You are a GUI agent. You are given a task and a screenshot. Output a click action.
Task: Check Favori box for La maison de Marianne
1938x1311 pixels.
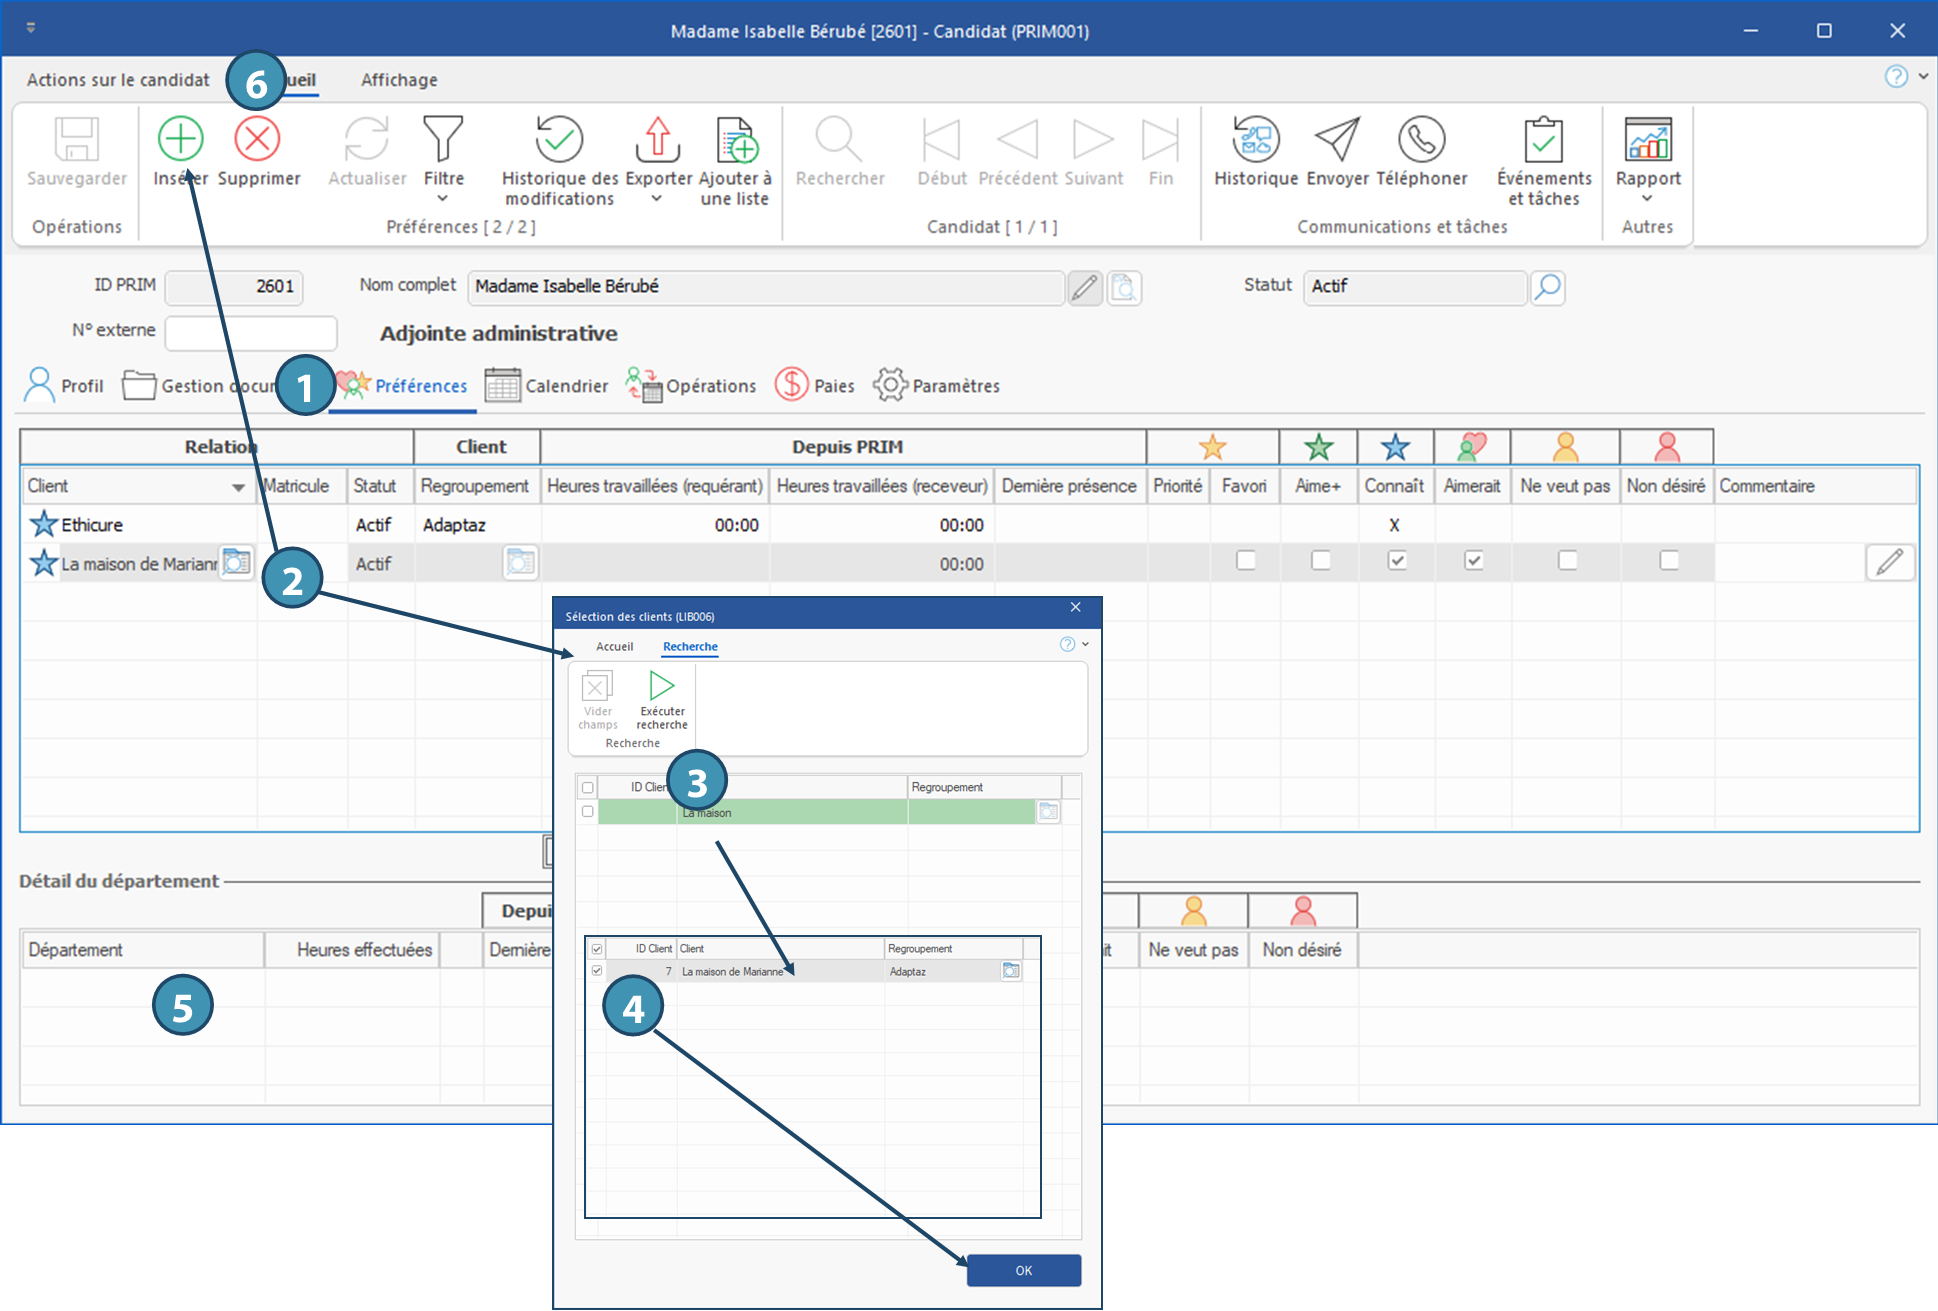tap(1245, 561)
